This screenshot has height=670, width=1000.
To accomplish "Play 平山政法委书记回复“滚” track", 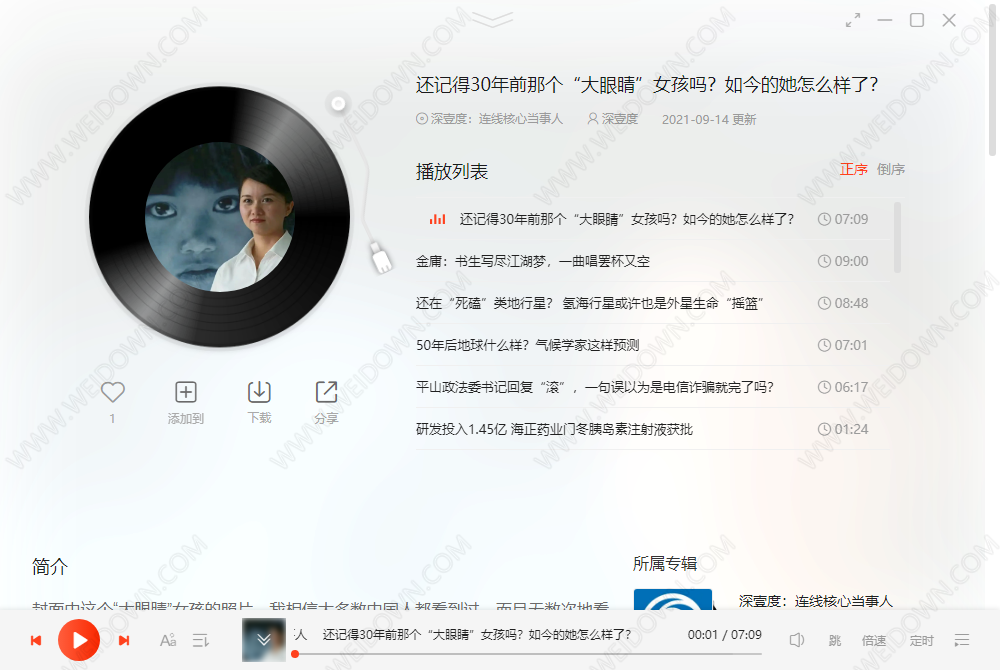I will [x=652, y=387].
